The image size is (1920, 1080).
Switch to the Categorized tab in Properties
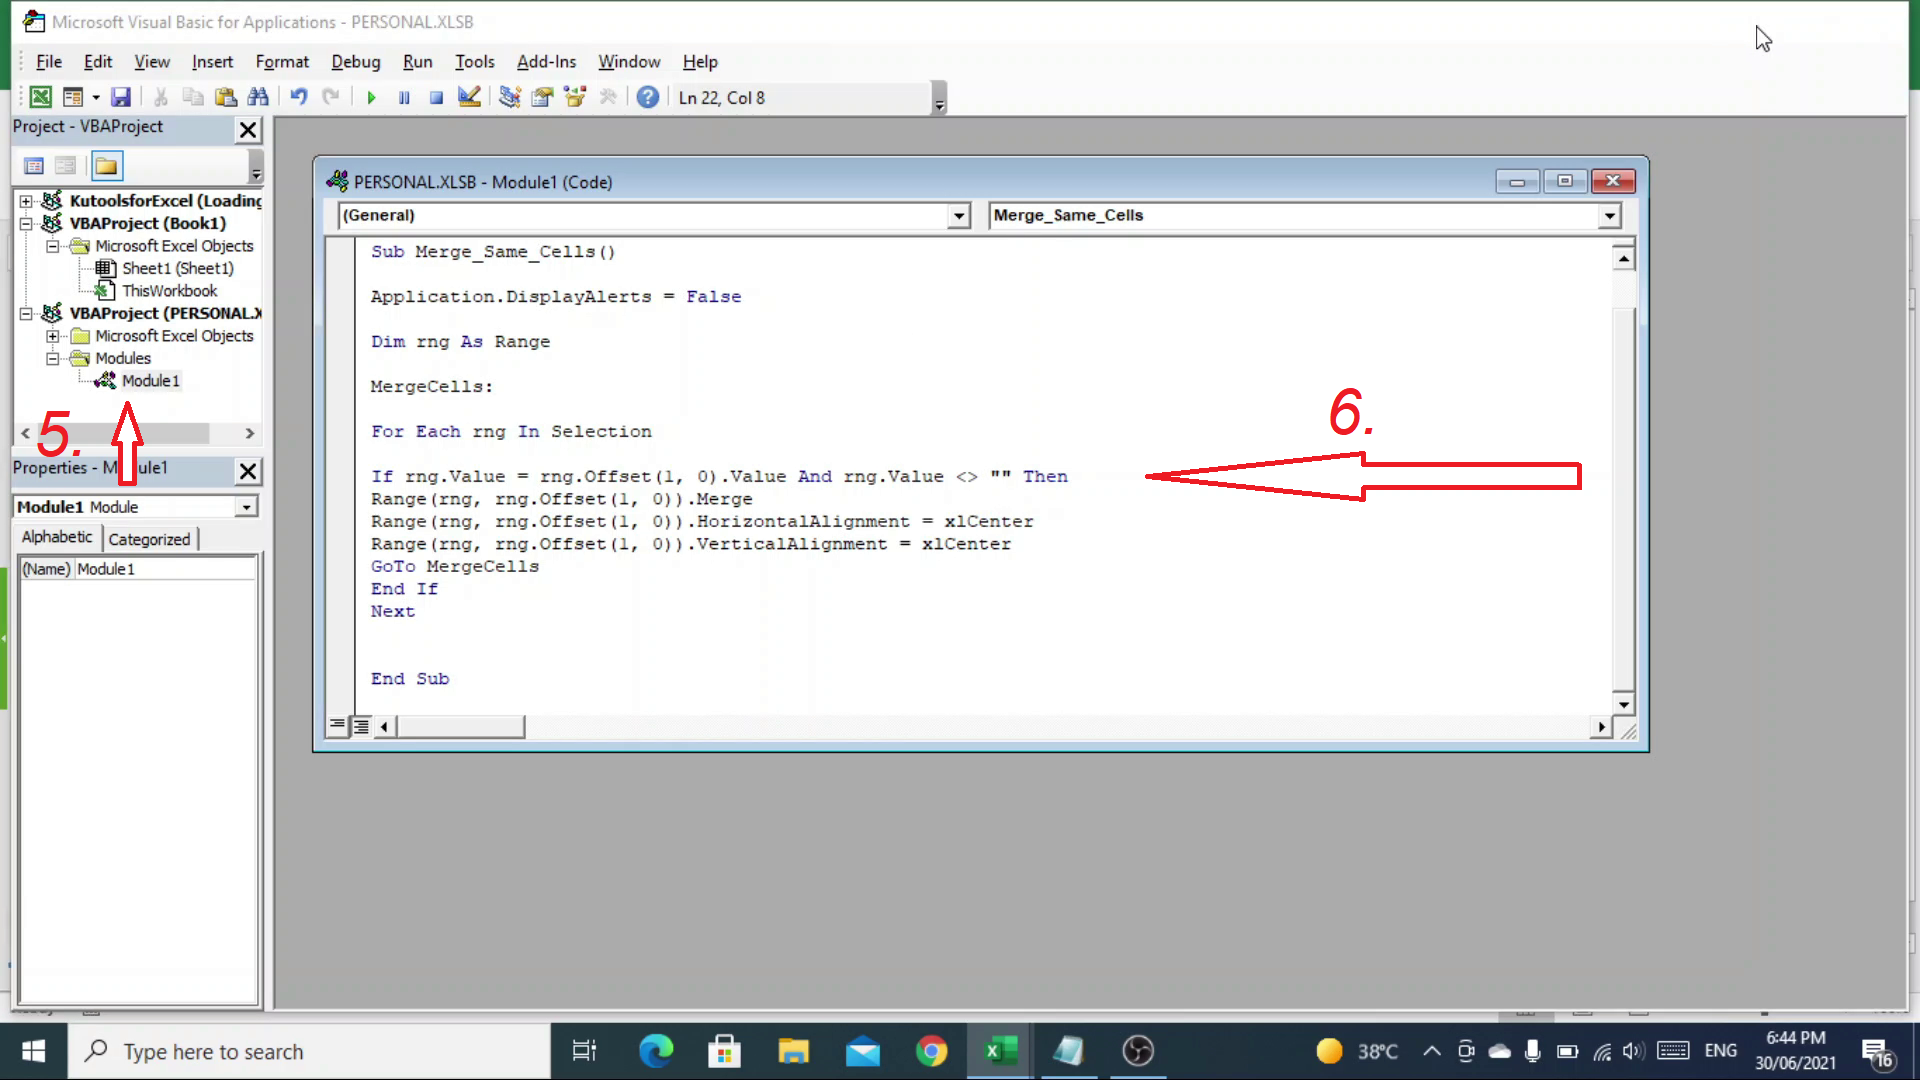click(x=150, y=538)
